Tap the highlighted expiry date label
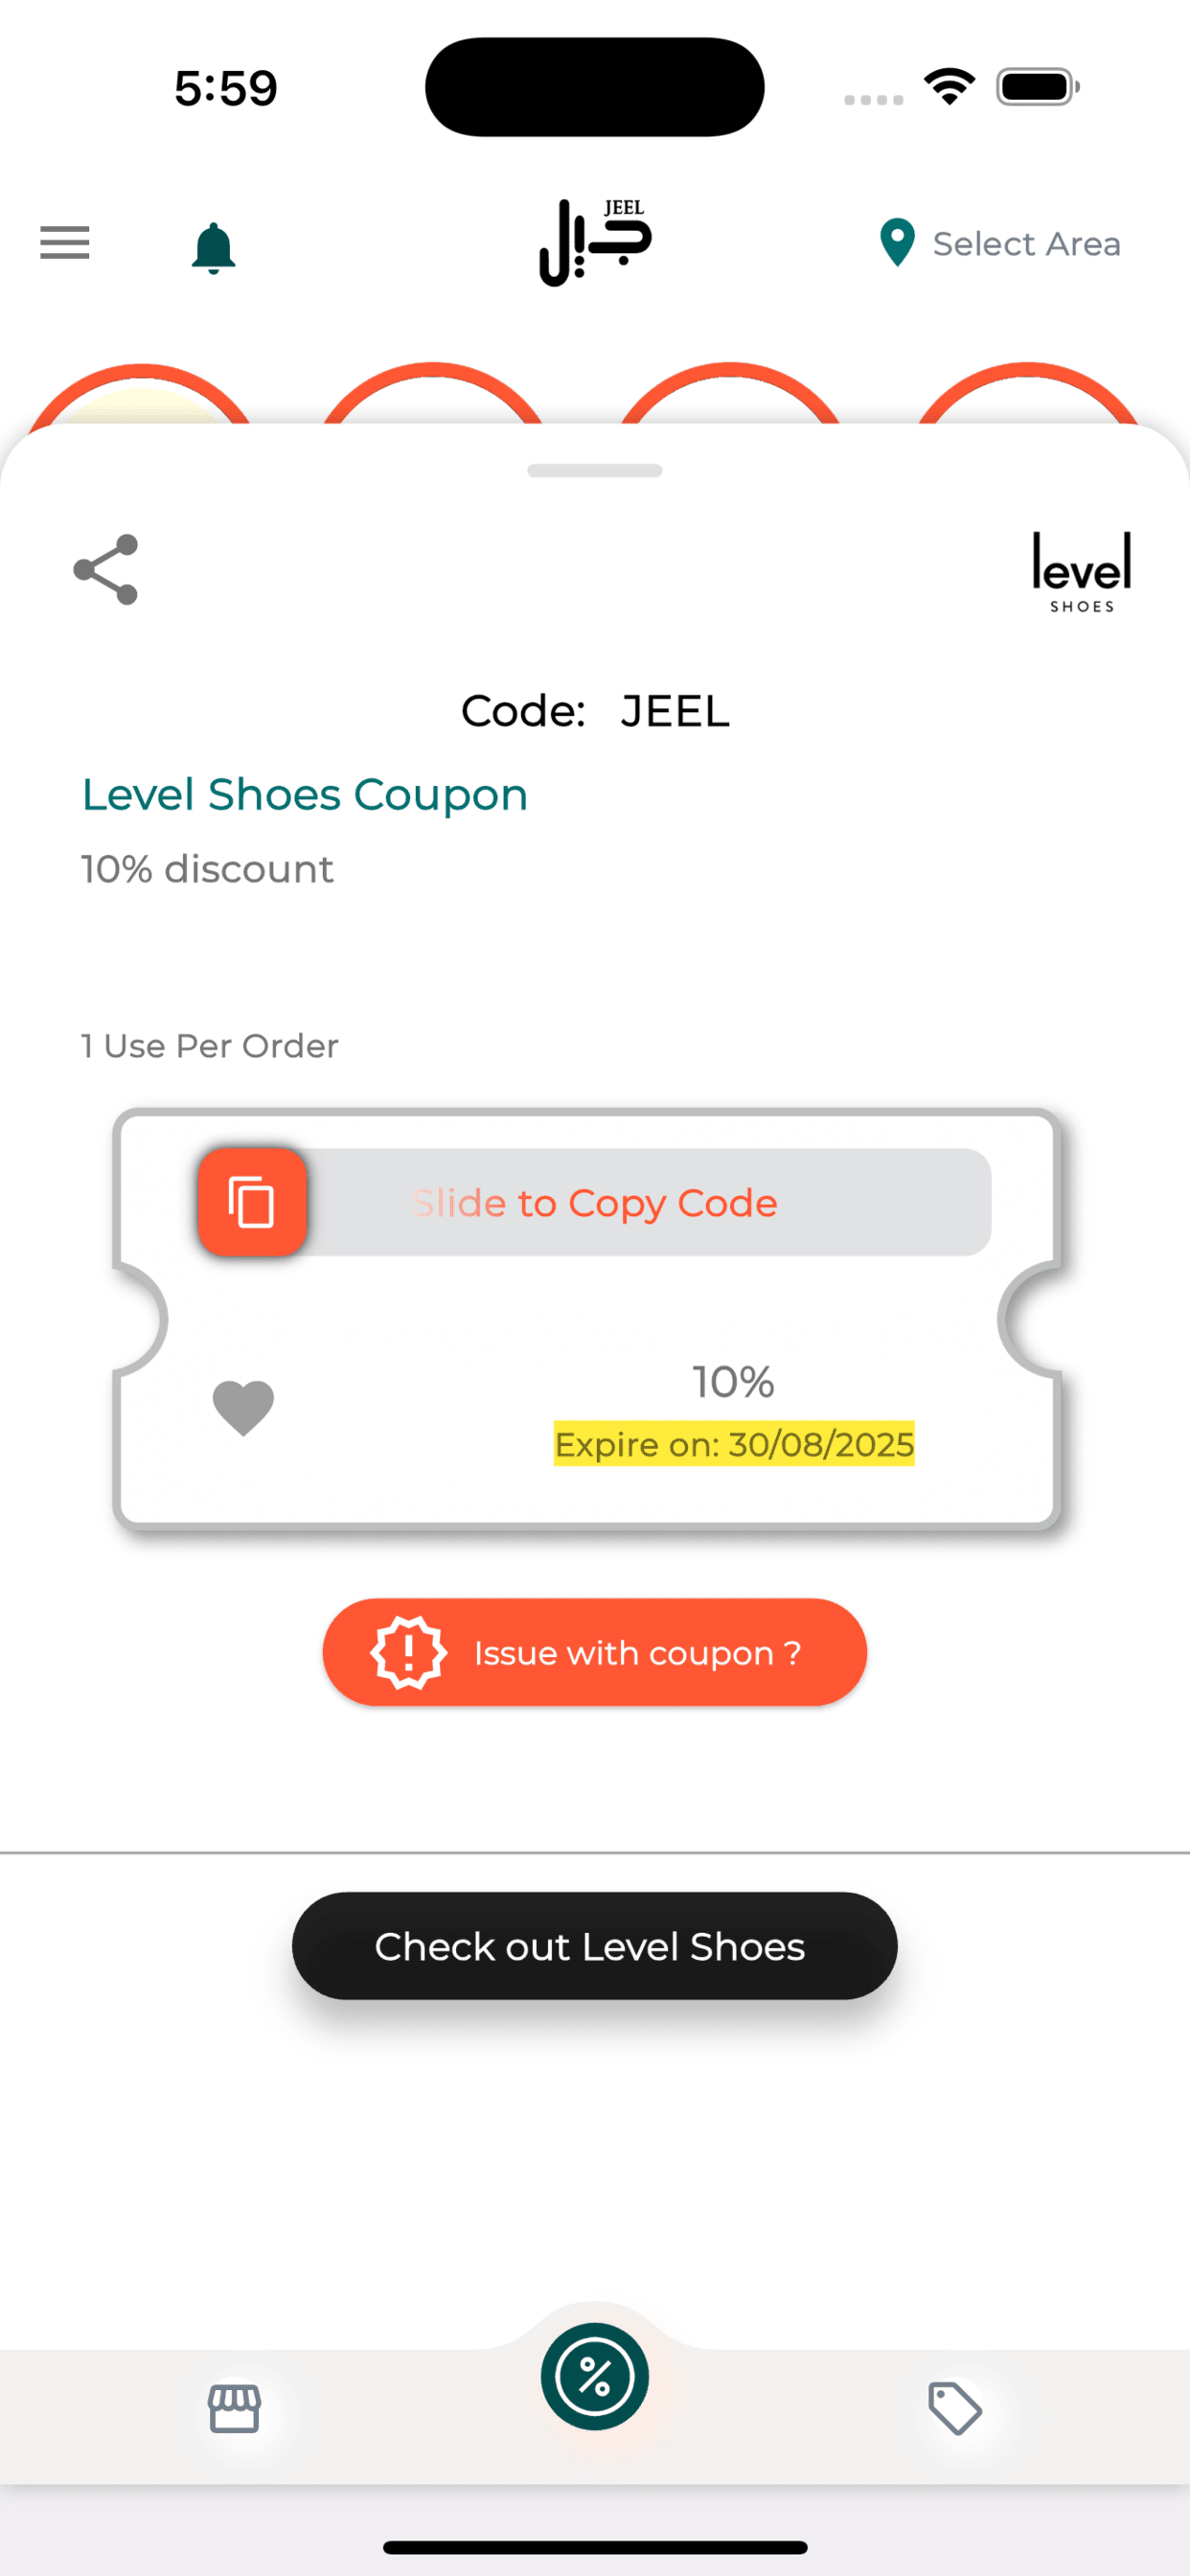Screen dimensions: 1190x2576 [x=734, y=1444]
